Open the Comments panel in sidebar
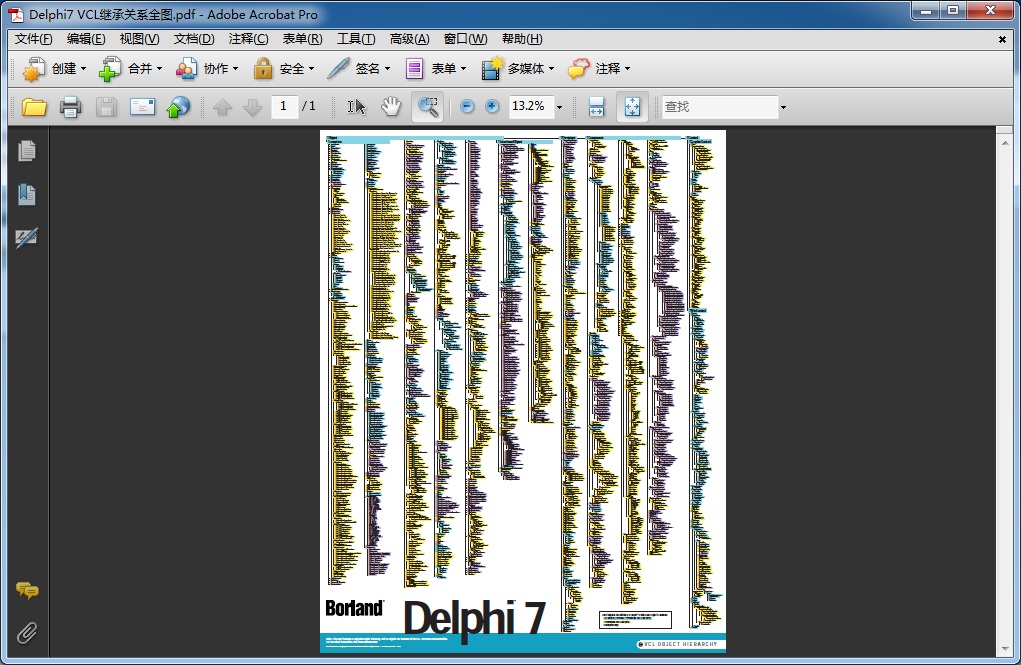Screen dimensions: 1021x665 (27, 591)
